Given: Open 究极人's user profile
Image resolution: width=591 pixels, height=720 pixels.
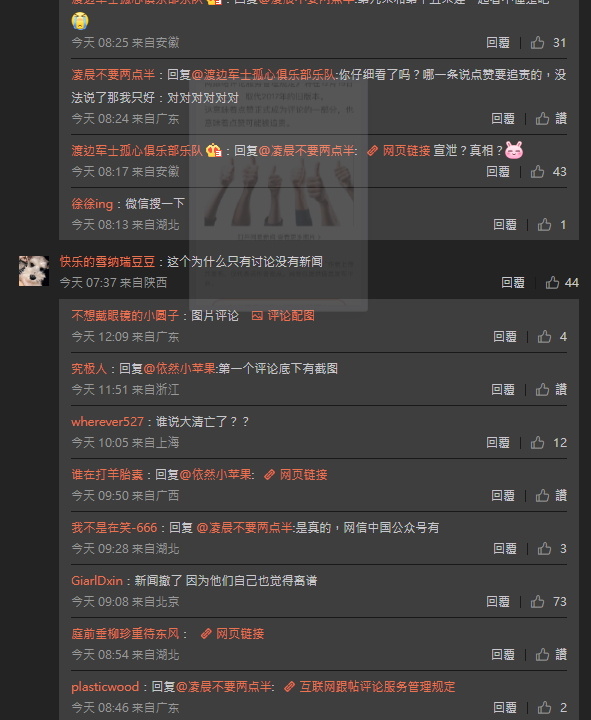Looking at the screenshot, I should pyautogui.click(x=89, y=368).
